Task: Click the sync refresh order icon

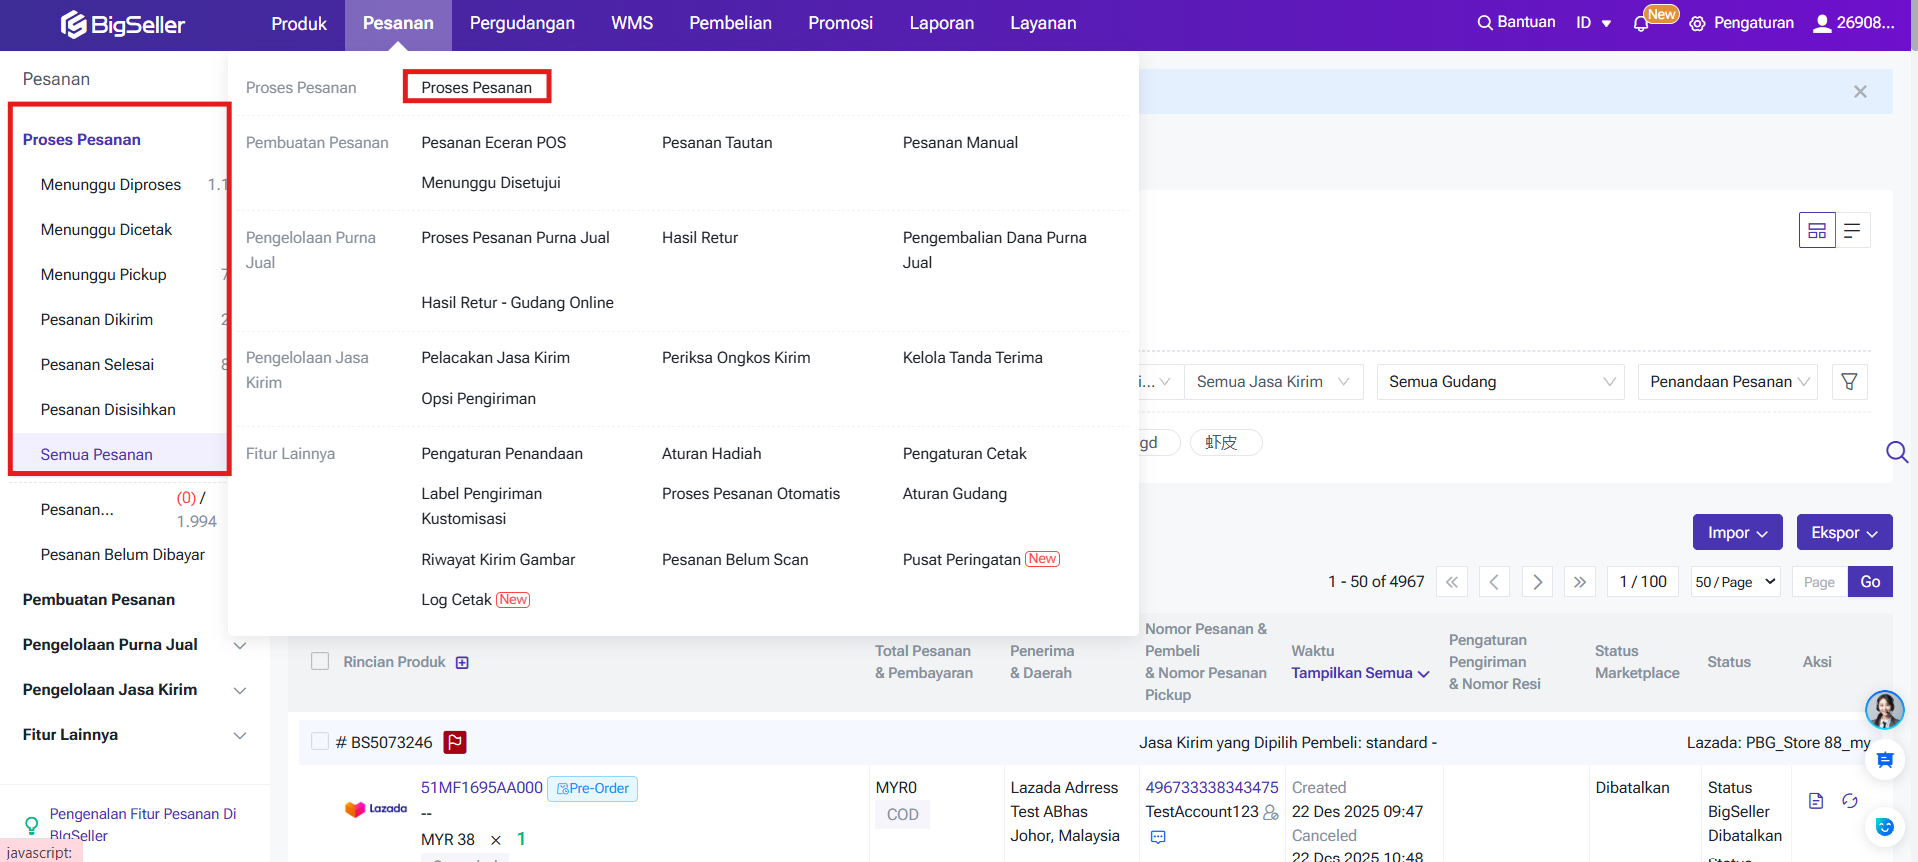Action: (1850, 801)
